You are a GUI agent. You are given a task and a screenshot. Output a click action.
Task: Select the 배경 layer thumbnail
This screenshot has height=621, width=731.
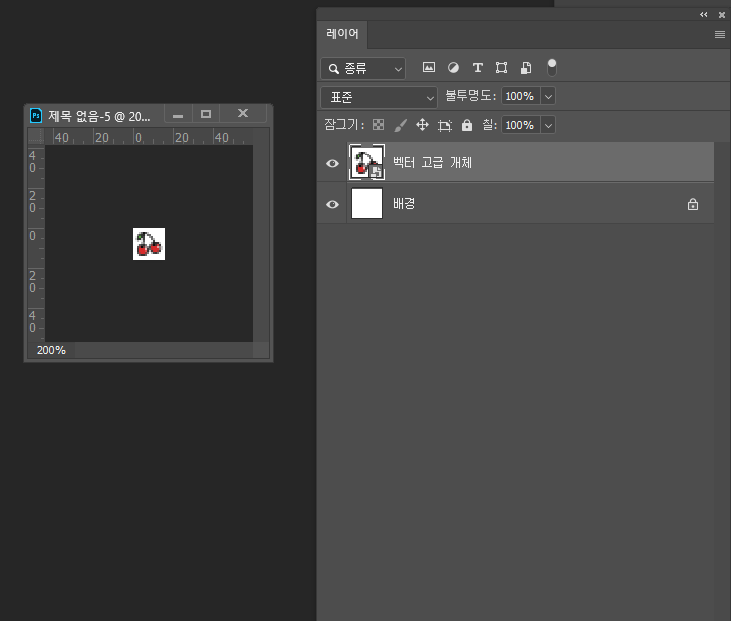[367, 203]
